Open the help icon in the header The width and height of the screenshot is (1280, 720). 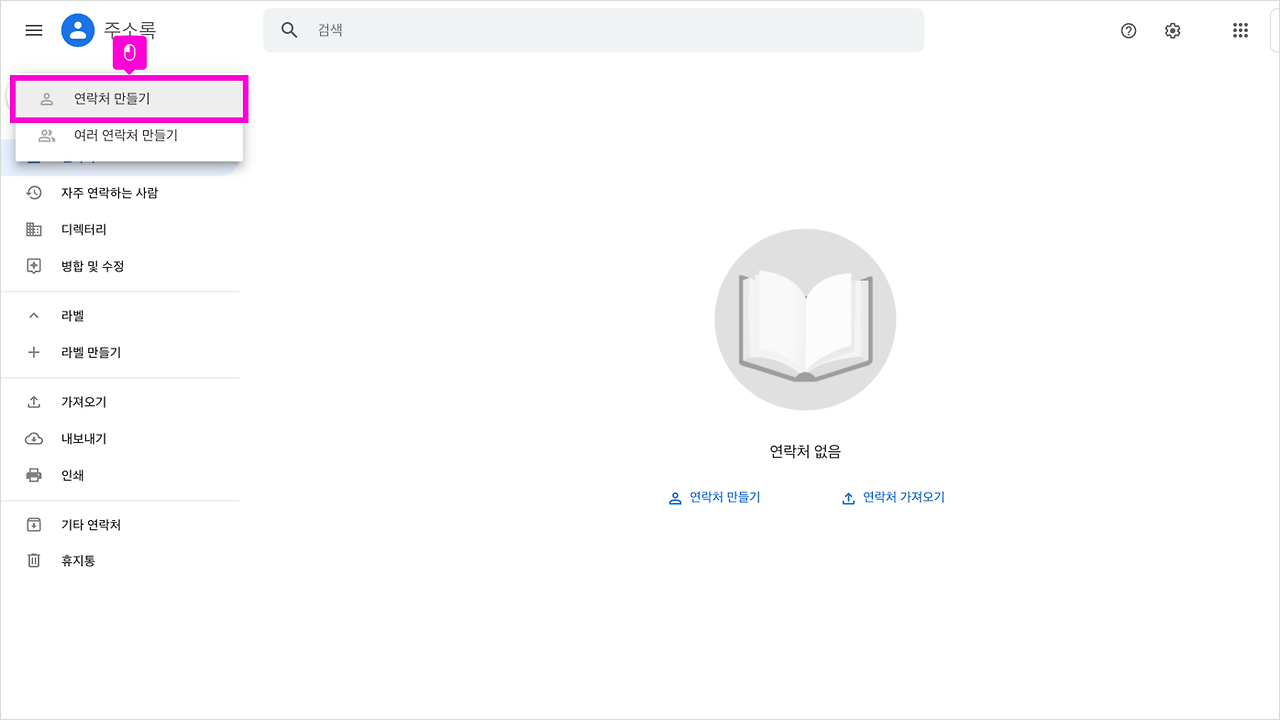click(1128, 31)
